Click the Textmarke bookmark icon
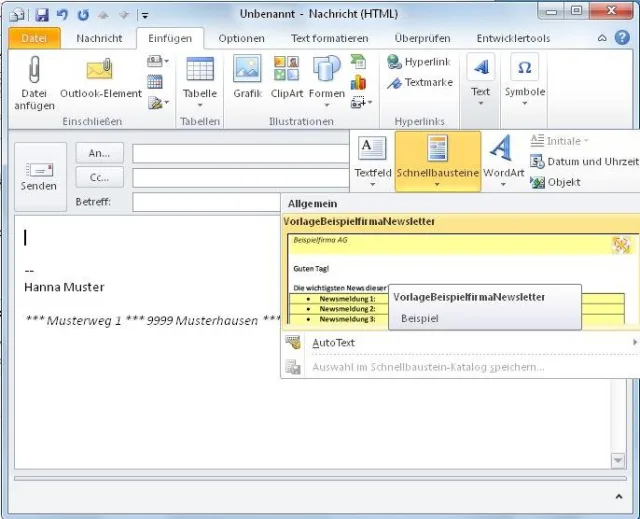Screen dimensions: 640x519 (x=419, y=82)
